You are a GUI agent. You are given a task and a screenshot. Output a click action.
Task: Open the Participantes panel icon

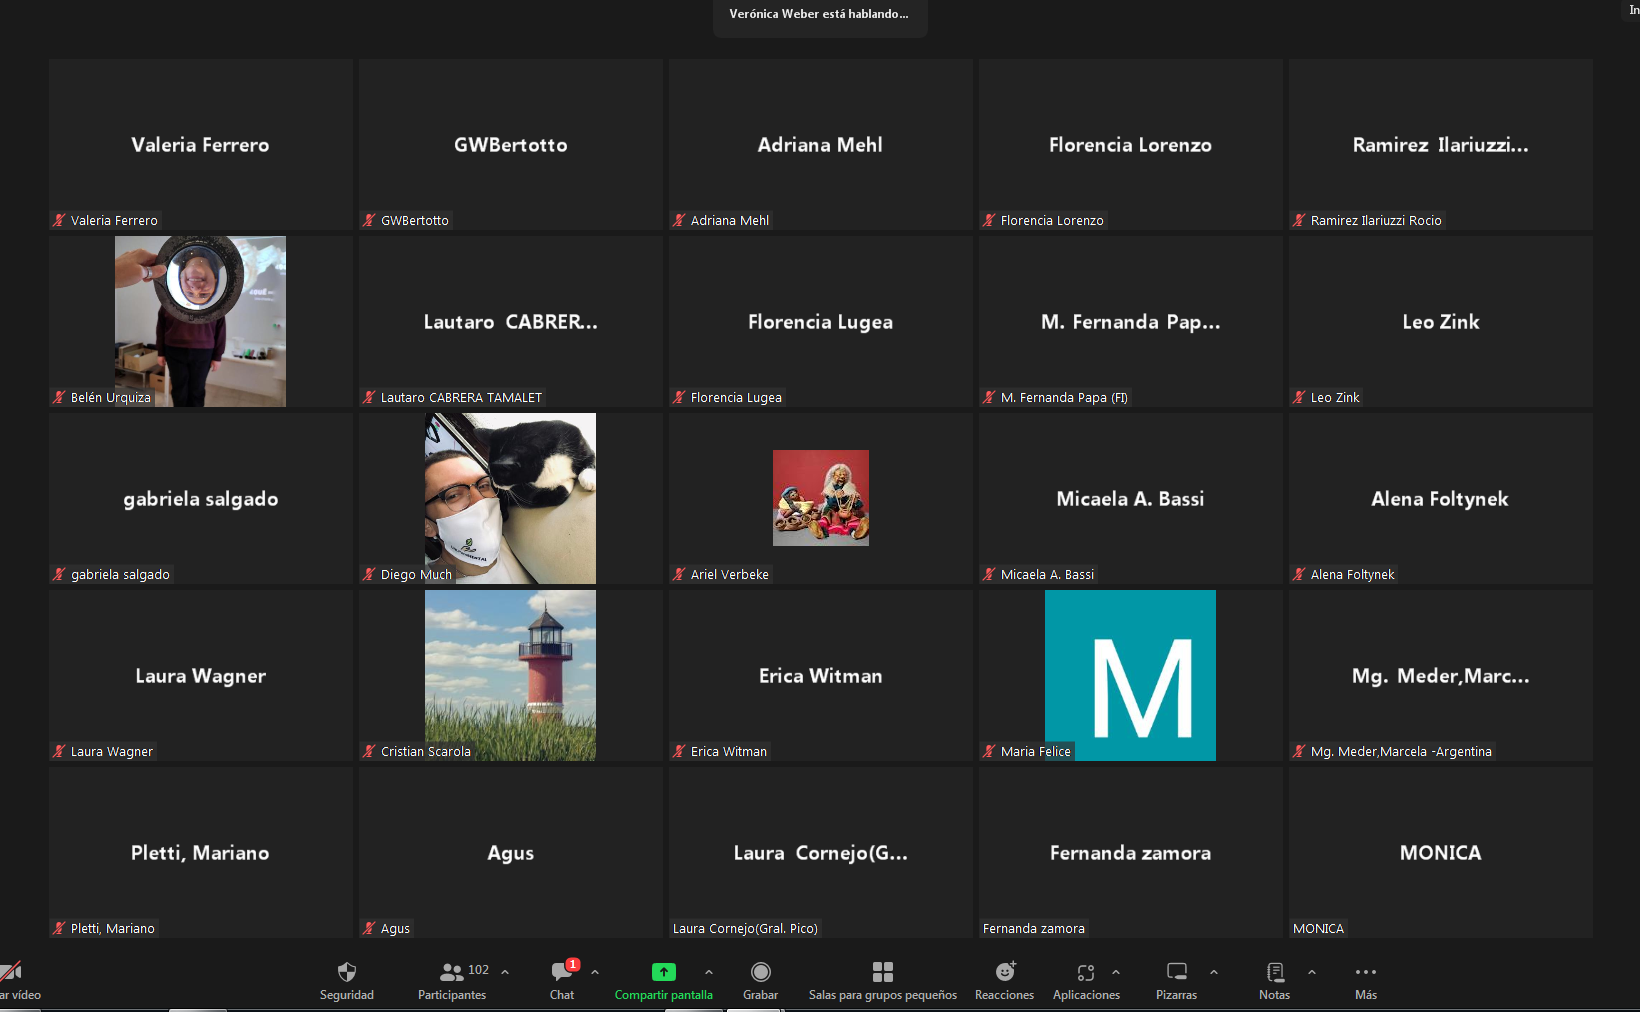coord(452,972)
